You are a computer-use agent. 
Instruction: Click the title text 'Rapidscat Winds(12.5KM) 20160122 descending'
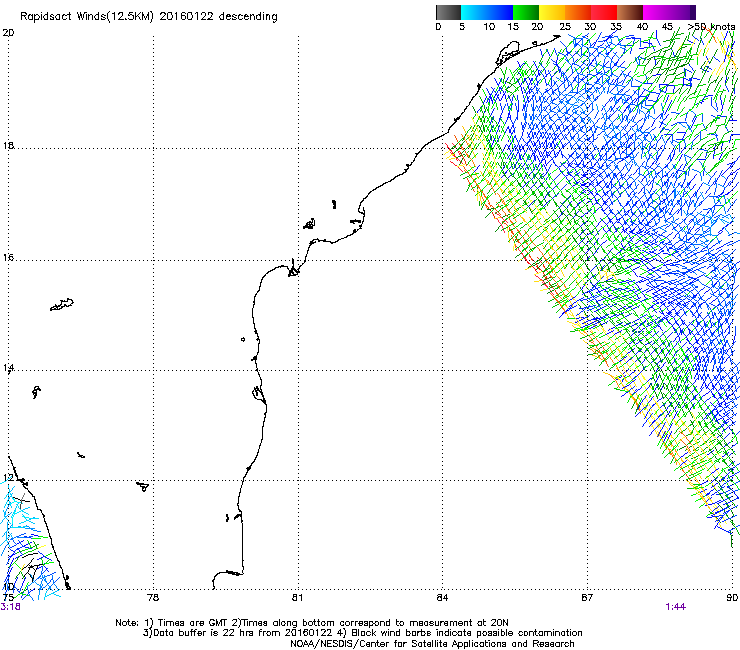(x=149, y=17)
